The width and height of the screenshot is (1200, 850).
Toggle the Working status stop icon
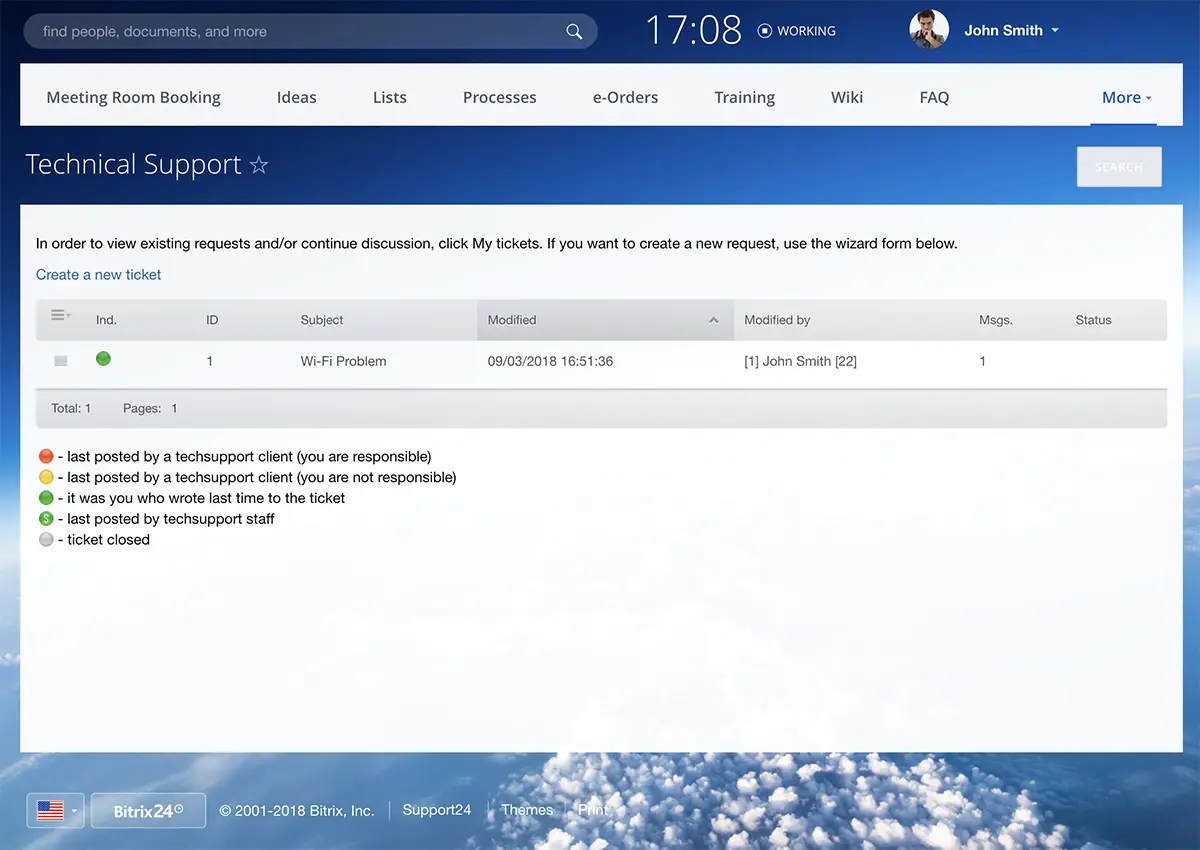pos(765,31)
